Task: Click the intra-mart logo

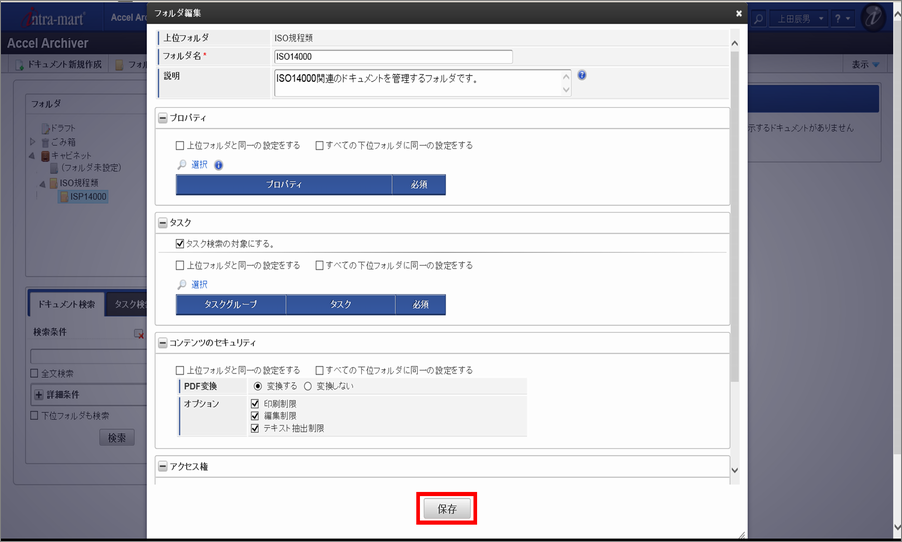Action: (x=53, y=18)
